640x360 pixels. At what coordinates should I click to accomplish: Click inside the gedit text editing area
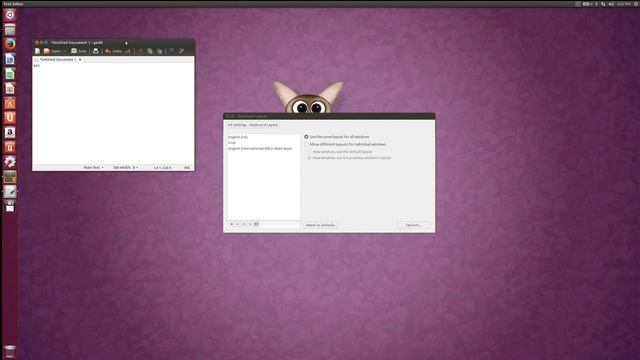click(113, 114)
